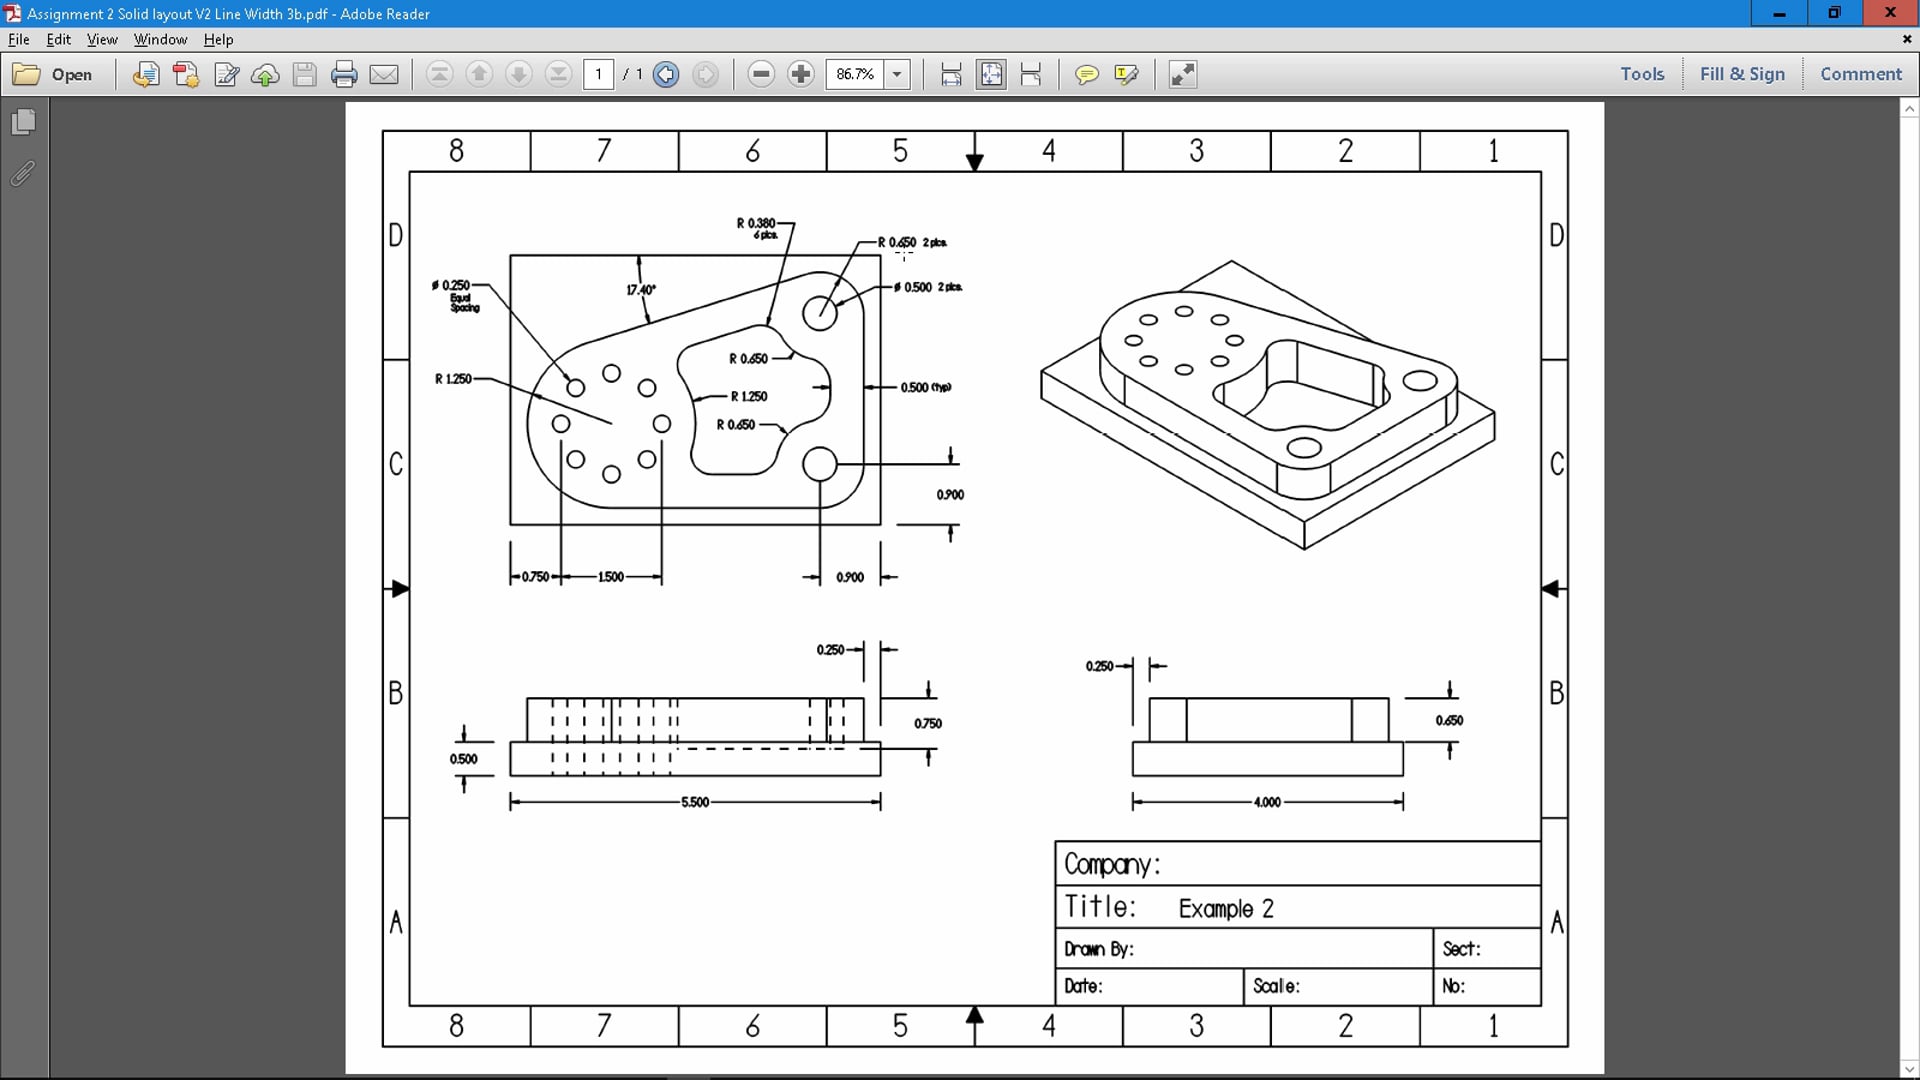Image resolution: width=1920 pixels, height=1080 pixels.
Task: Click the 'Sect:' label in title block
Action: click(x=1461, y=949)
